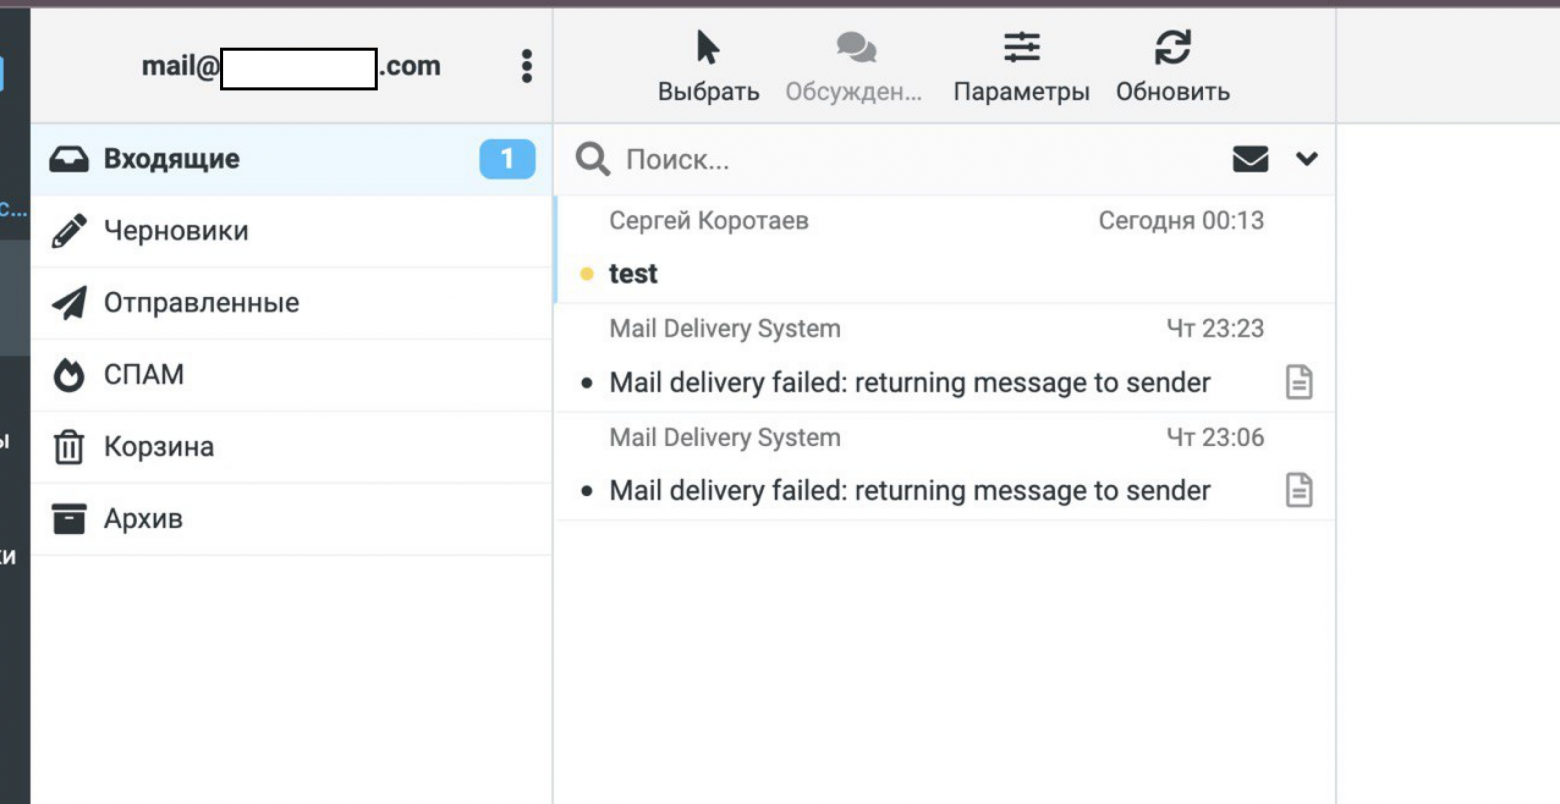
Task: Toggle the yellow unread dot on test message
Action: 587,274
